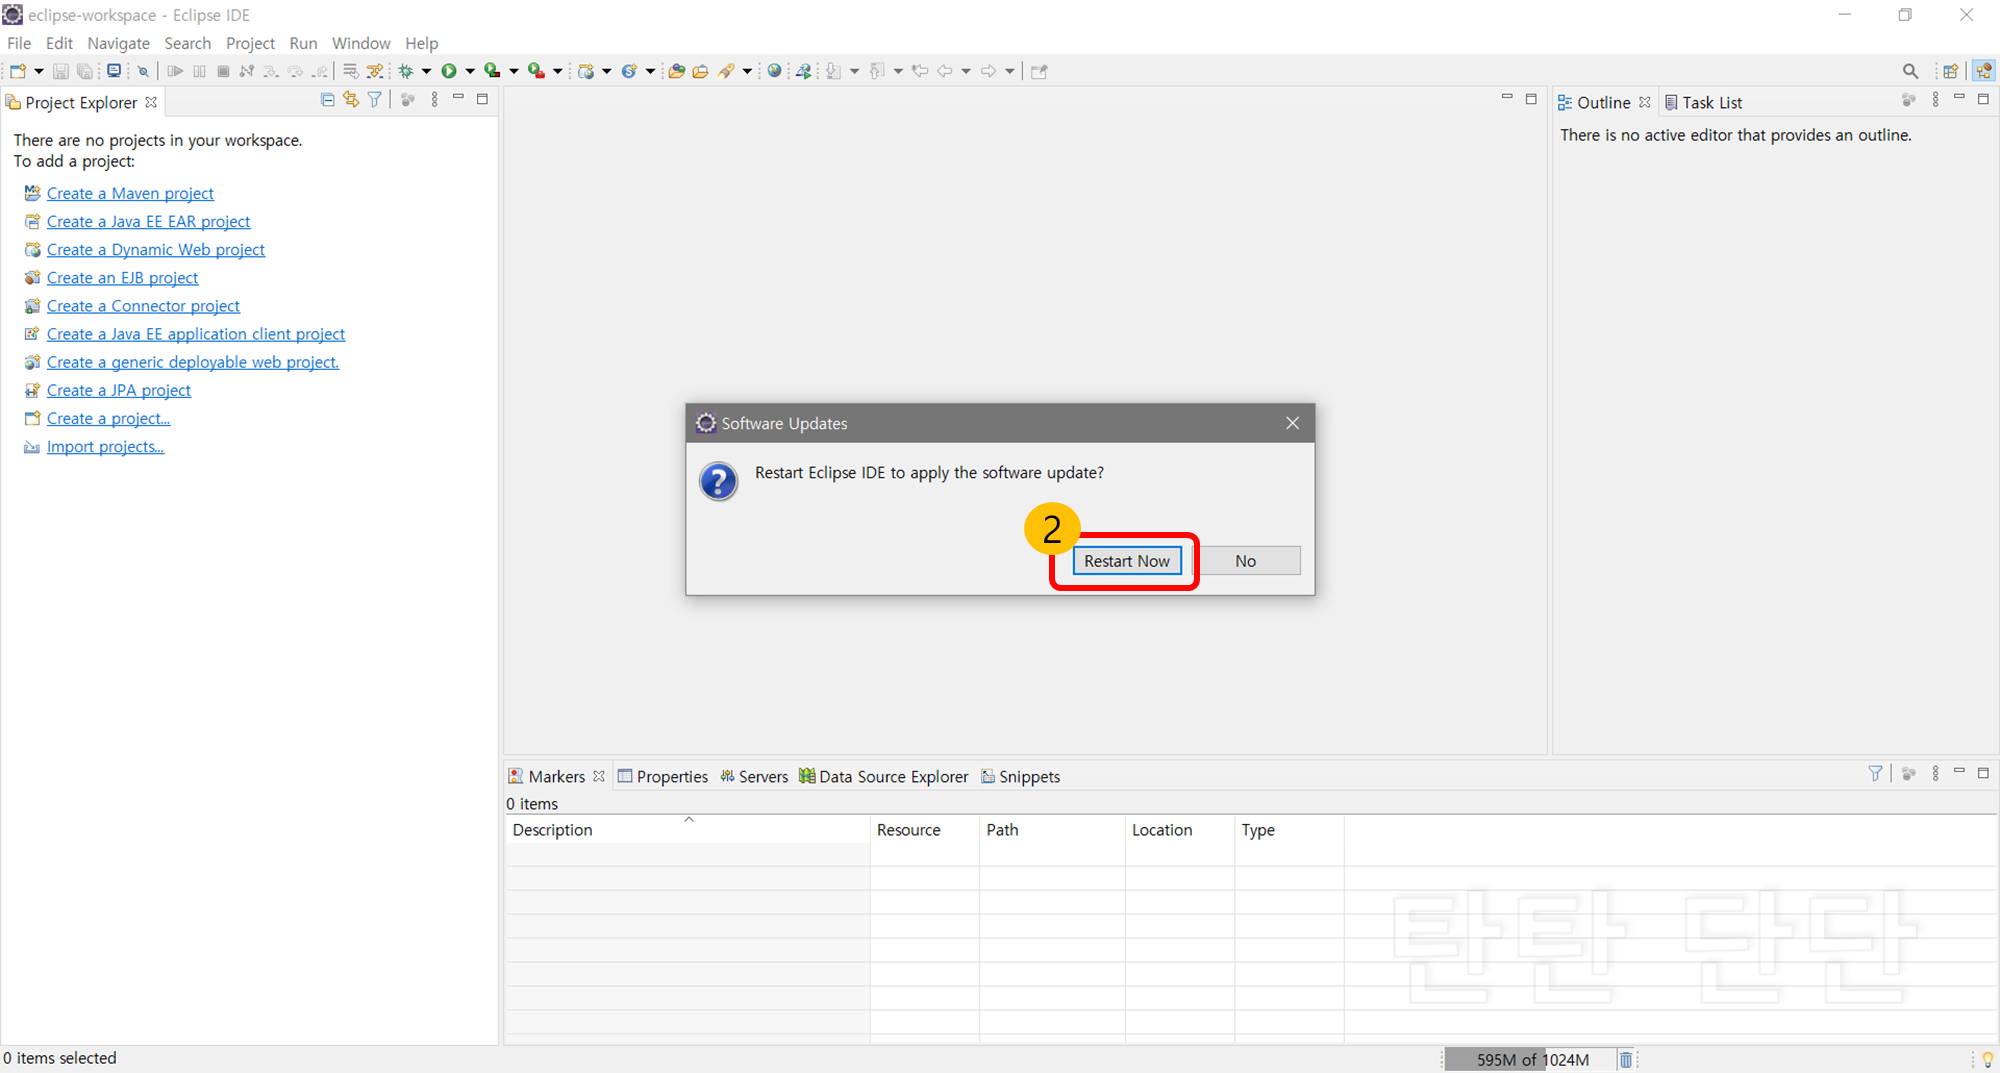The image size is (2000, 1073).
Task: Click the Last Edit Location icon
Action: 920,71
